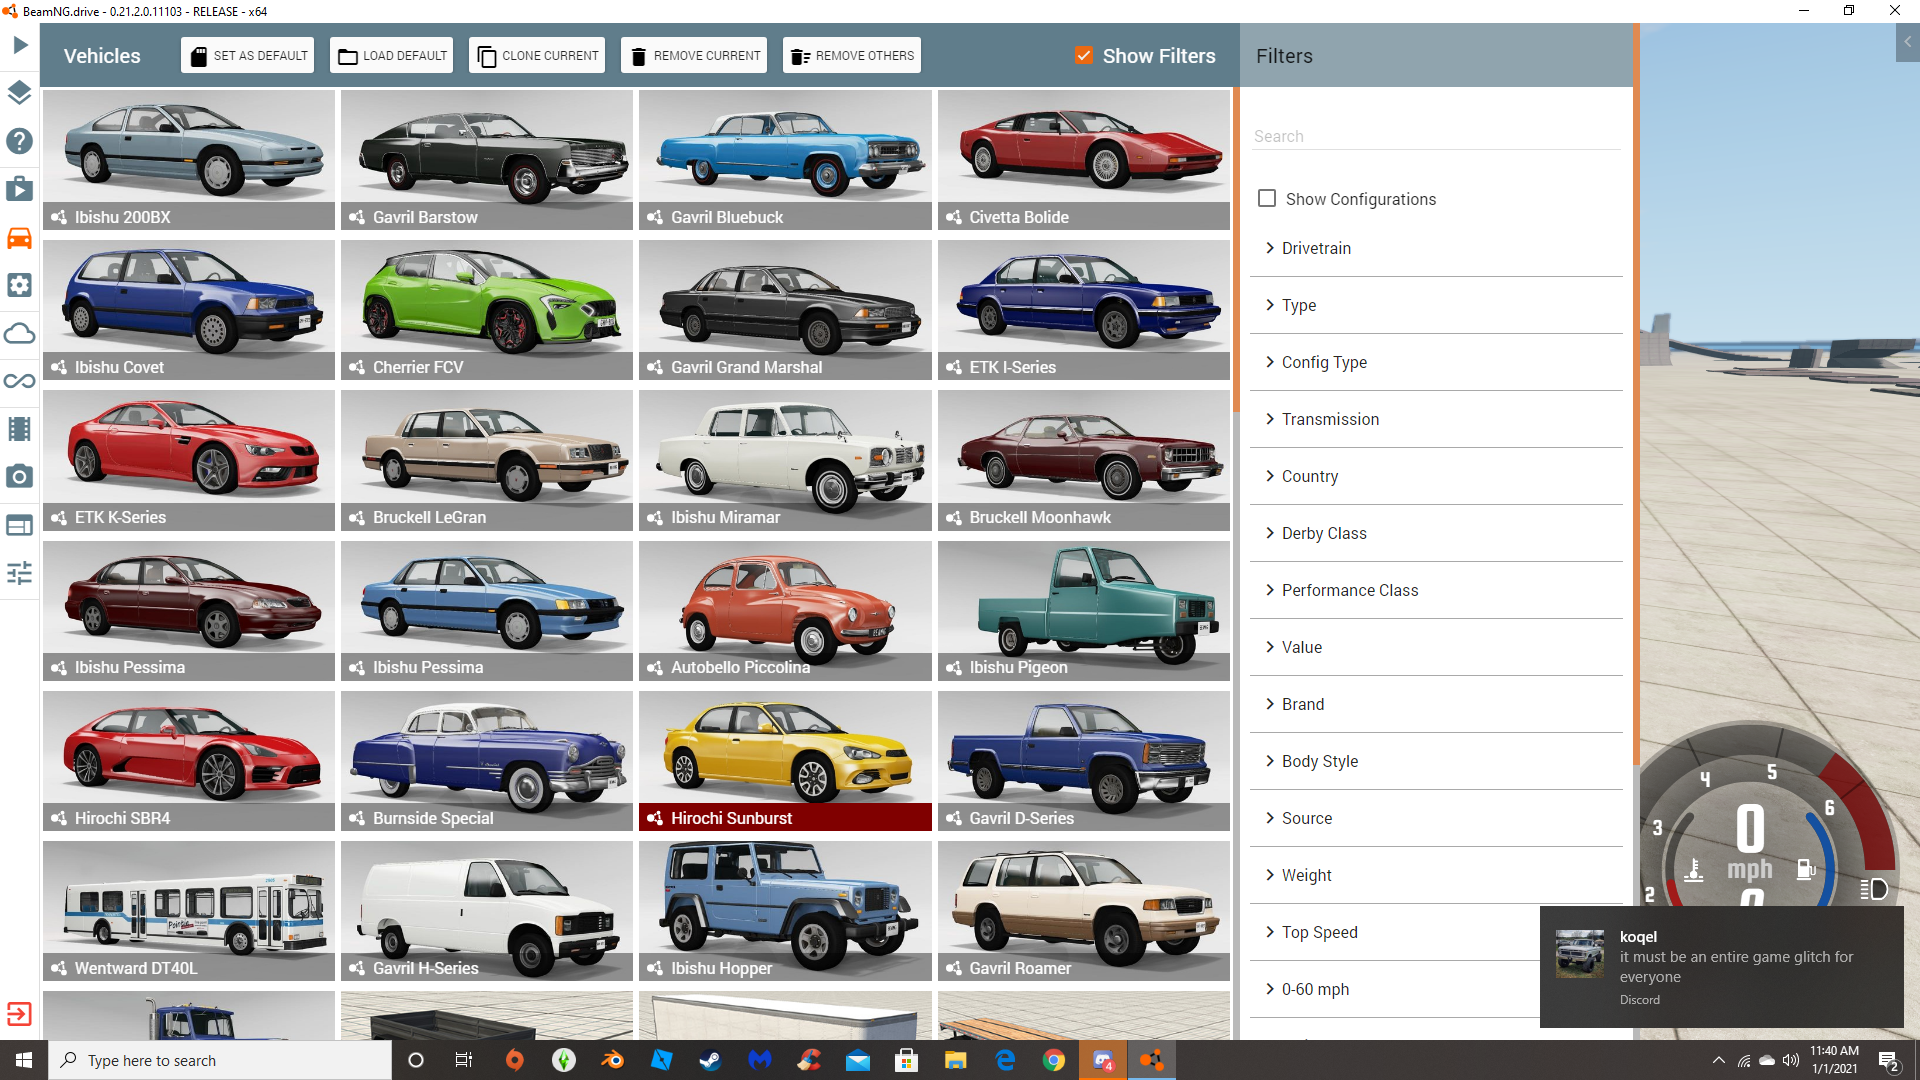Select the Hirochi Sunburst vehicle
The image size is (1920, 1080).
(x=785, y=761)
